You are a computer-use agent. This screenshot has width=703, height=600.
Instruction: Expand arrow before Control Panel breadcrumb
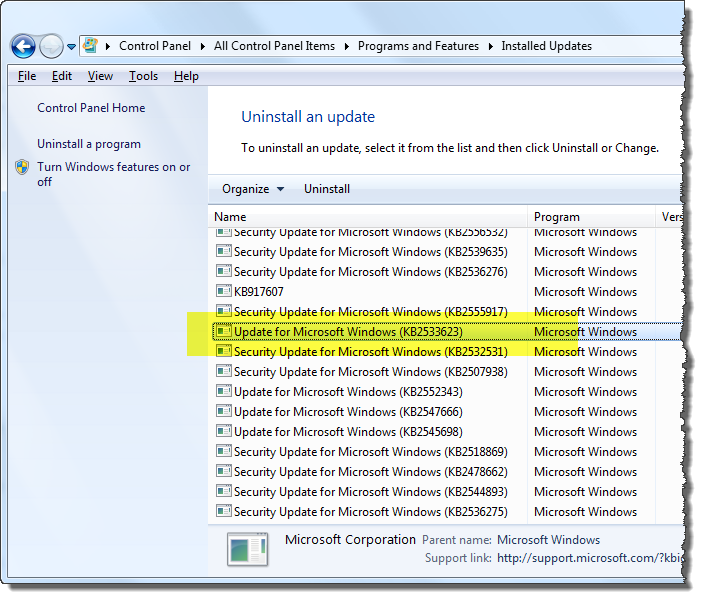click(108, 46)
